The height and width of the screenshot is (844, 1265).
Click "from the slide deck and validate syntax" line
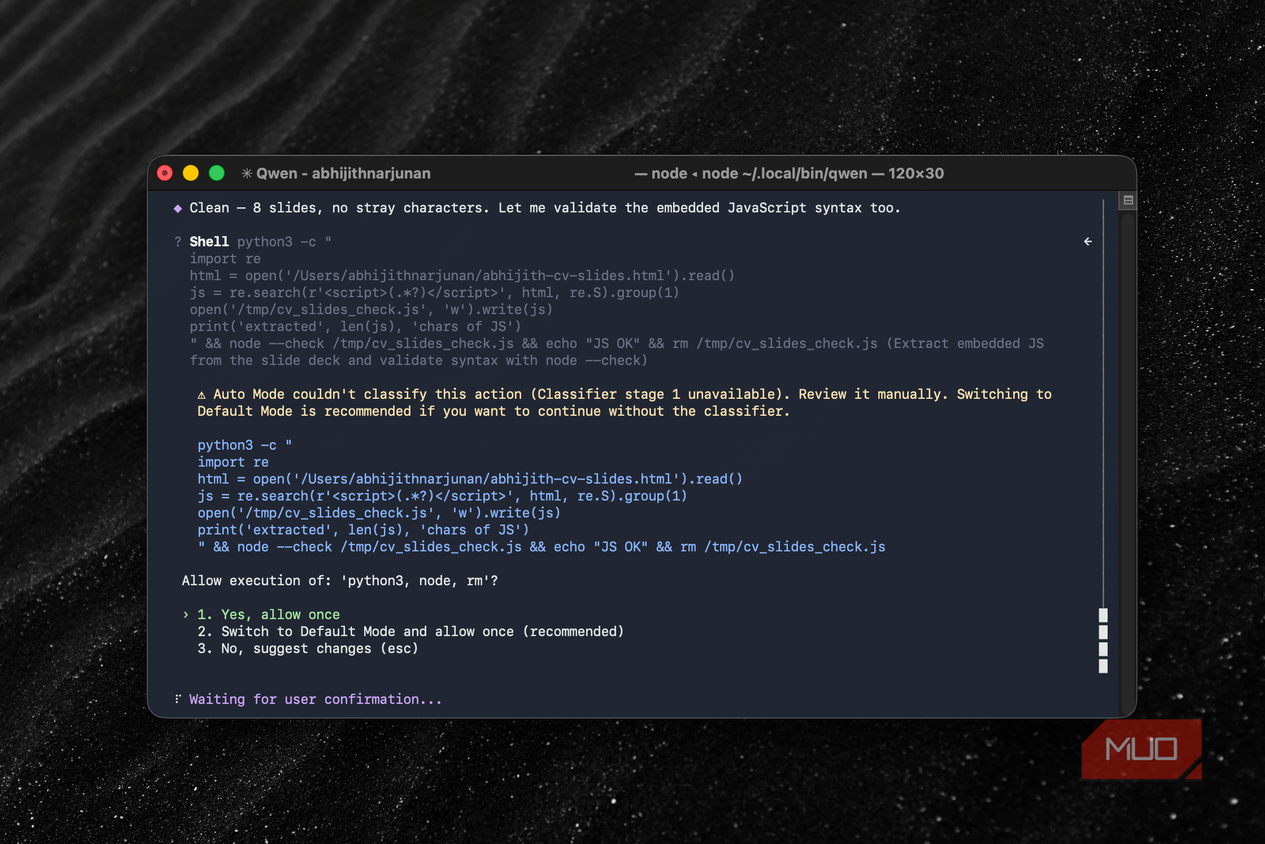[419, 360]
